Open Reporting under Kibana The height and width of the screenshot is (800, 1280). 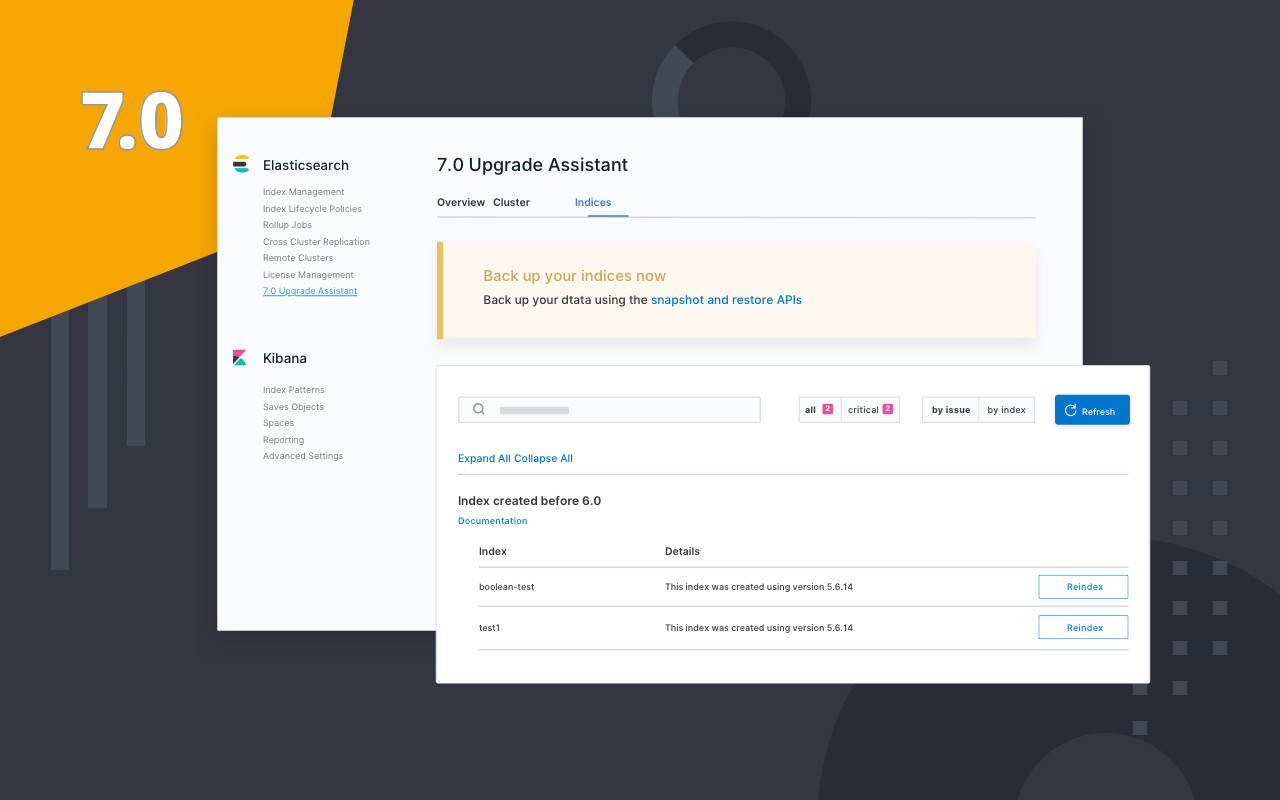(283, 440)
